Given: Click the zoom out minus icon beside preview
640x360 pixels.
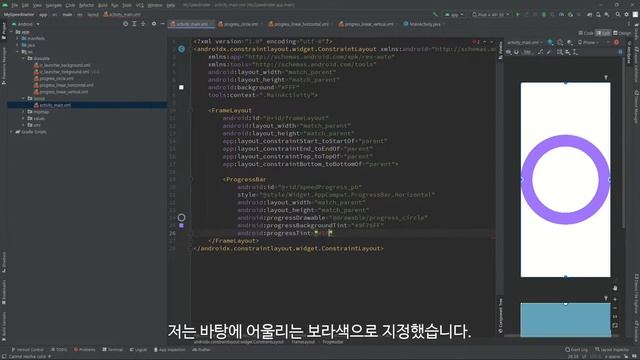Looking at the screenshot, I should (x=615, y=308).
